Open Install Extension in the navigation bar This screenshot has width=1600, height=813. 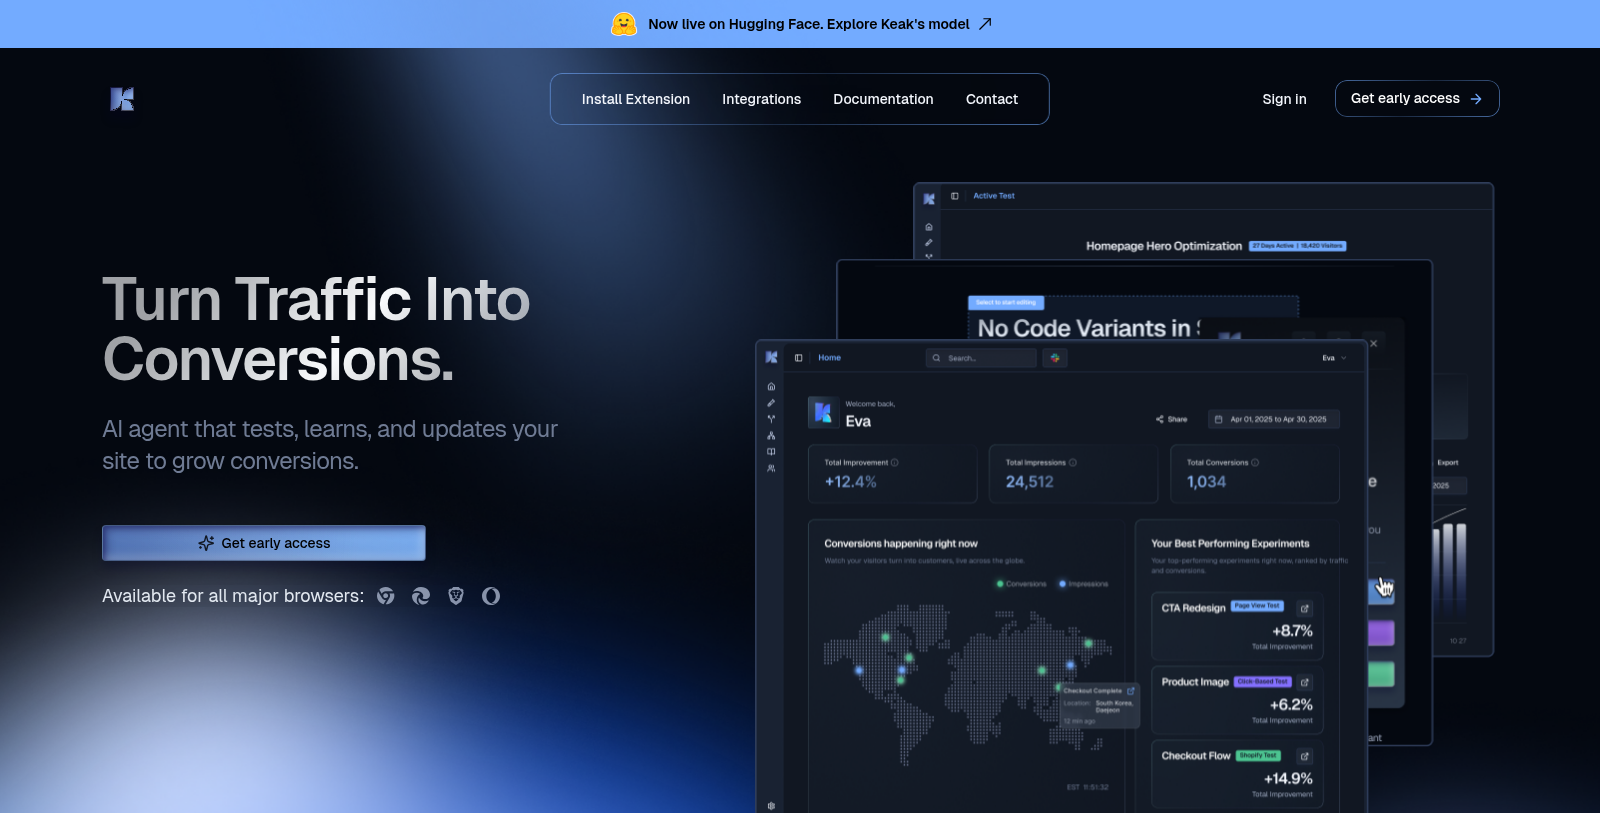[636, 99]
